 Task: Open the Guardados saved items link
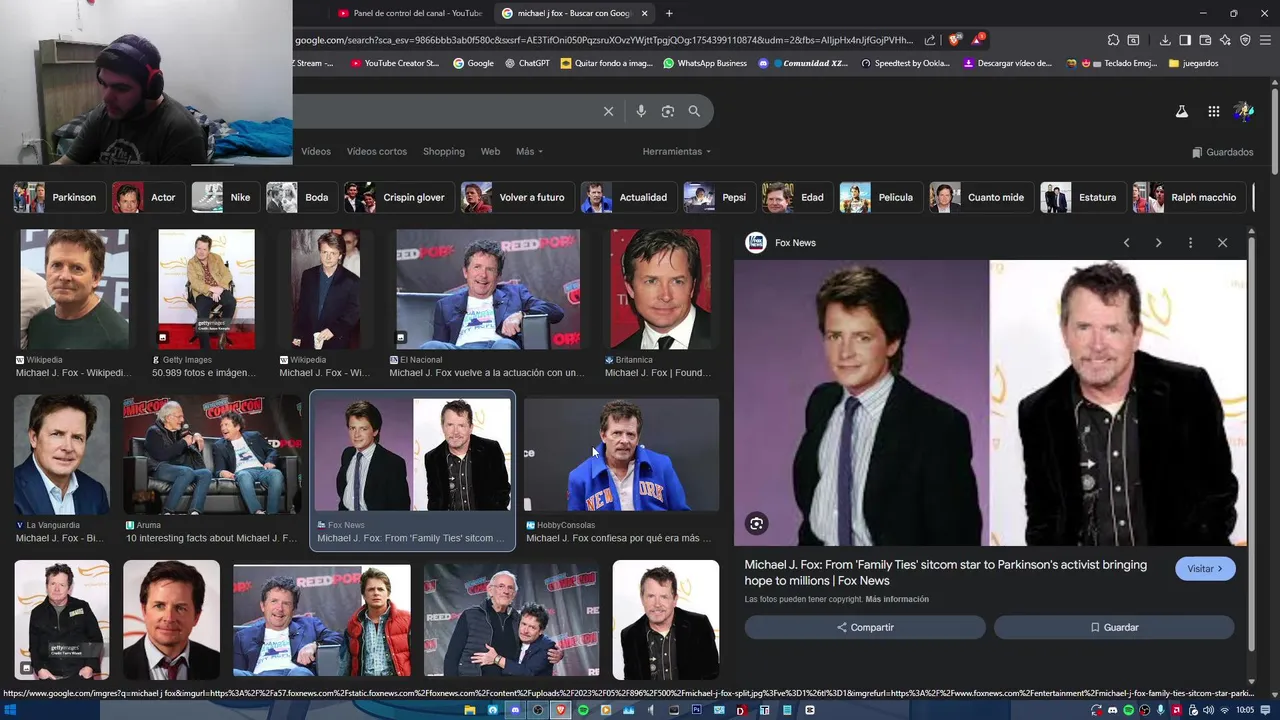click(x=1222, y=152)
